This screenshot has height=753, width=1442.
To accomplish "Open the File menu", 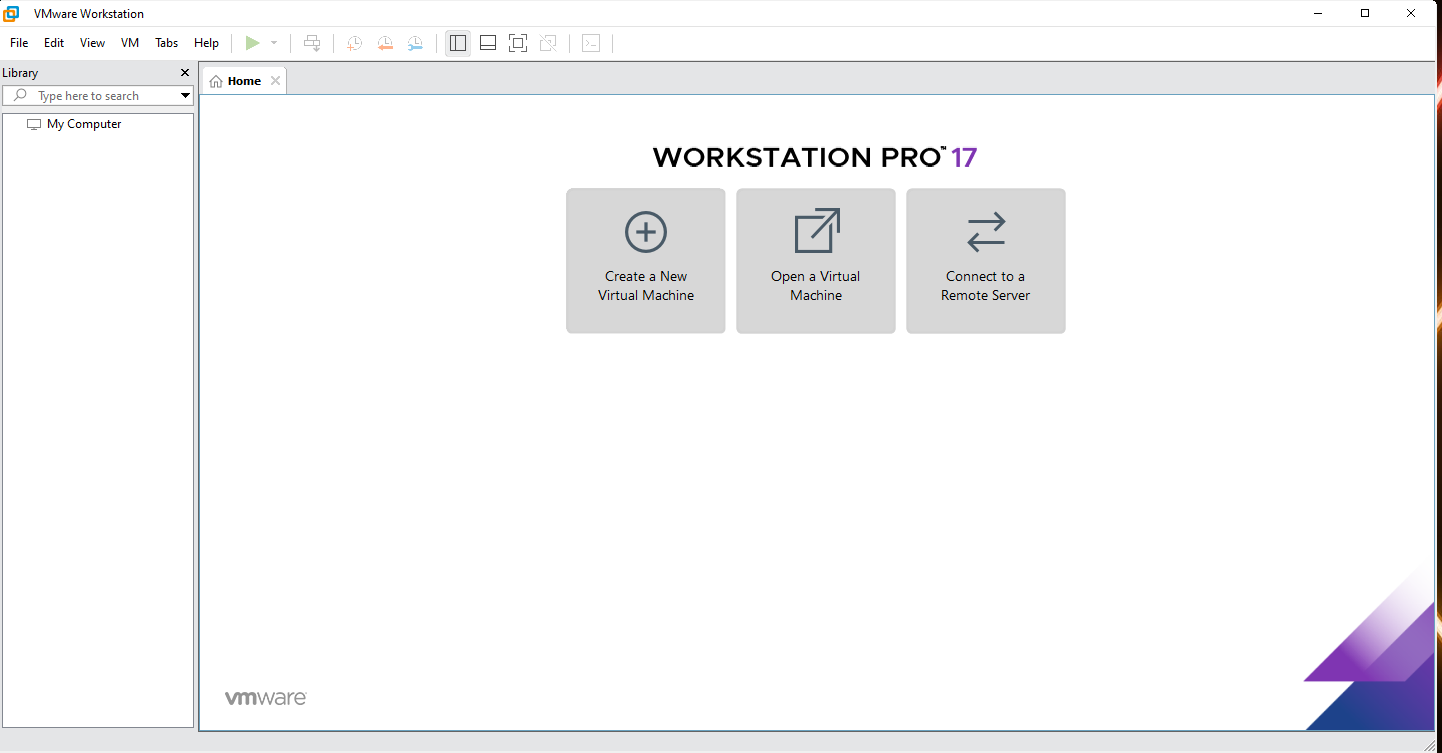I will pos(19,43).
